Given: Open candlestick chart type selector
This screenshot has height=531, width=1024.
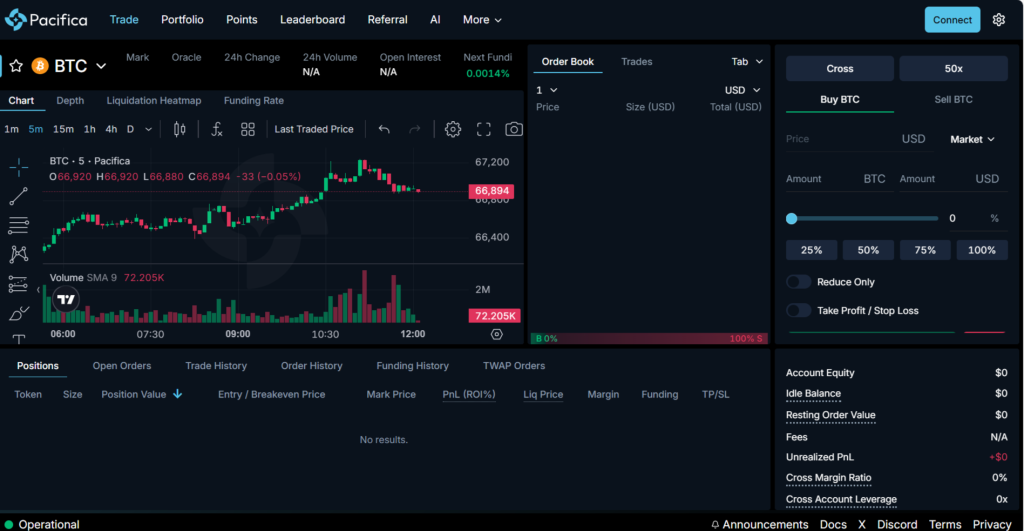Looking at the screenshot, I should [x=180, y=129].
